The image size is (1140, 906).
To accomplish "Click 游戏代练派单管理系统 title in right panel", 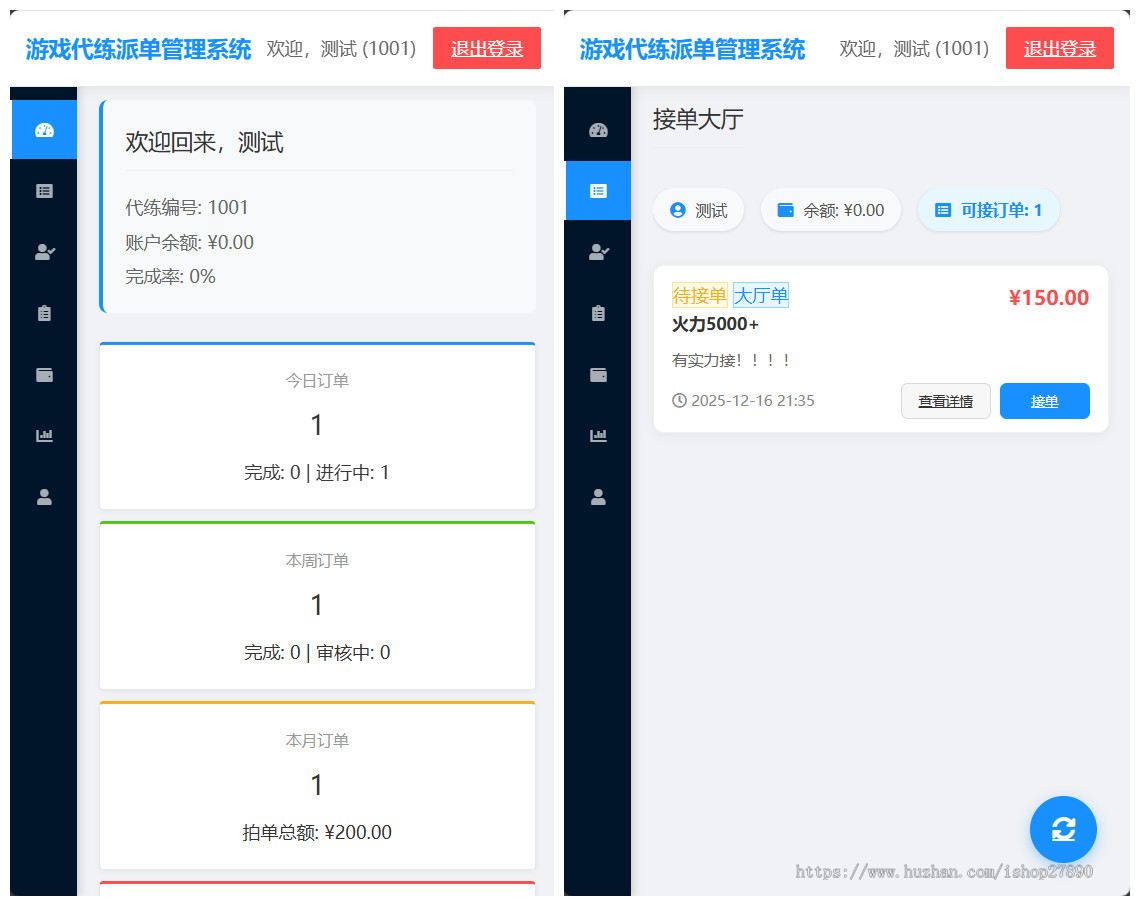I will click(x=692, y=49).
